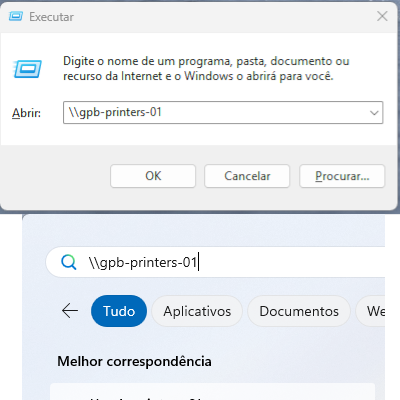The height and width of the screenshot is (400, 400).
Task: Open the best match result at the bottom
Action: (212, 392)
